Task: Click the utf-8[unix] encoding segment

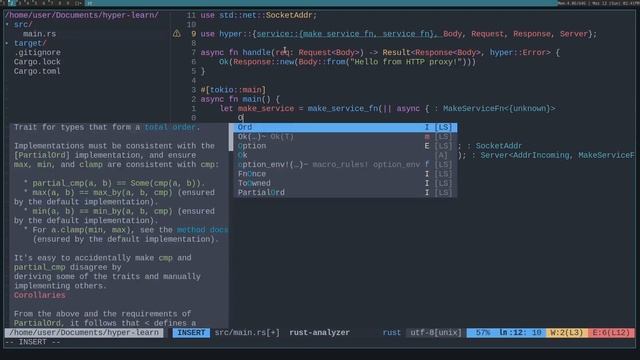Action: click(436, 333)
